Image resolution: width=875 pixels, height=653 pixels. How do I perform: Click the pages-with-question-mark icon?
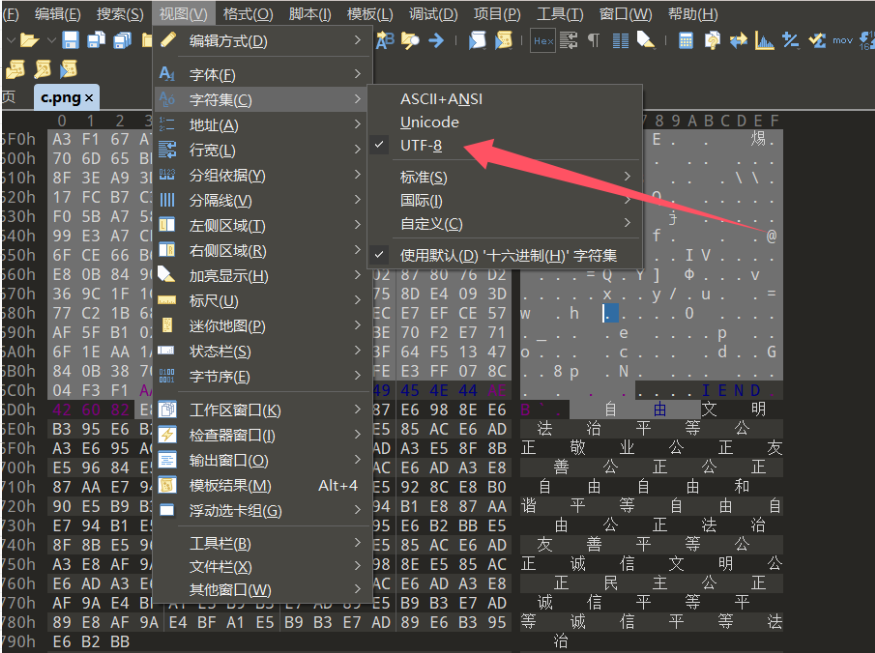712,40
